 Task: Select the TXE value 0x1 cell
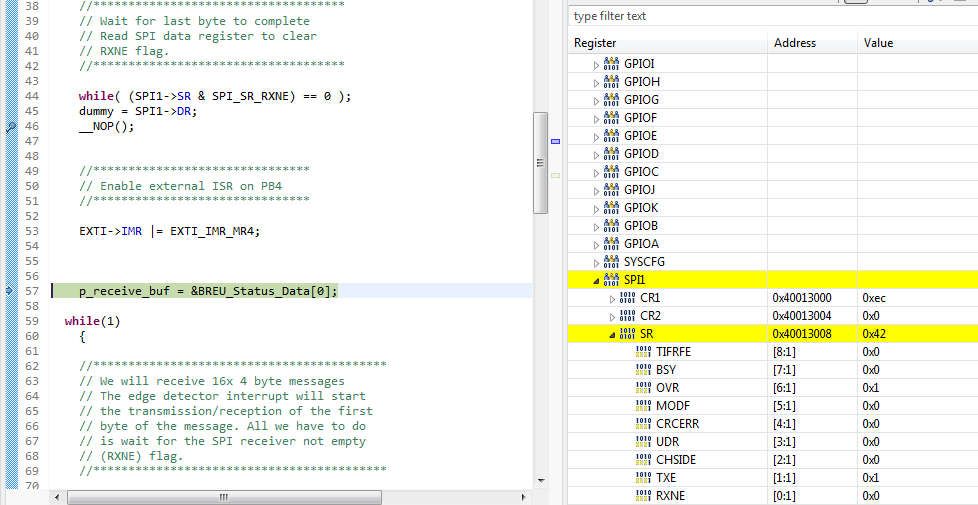click(917, 478)
